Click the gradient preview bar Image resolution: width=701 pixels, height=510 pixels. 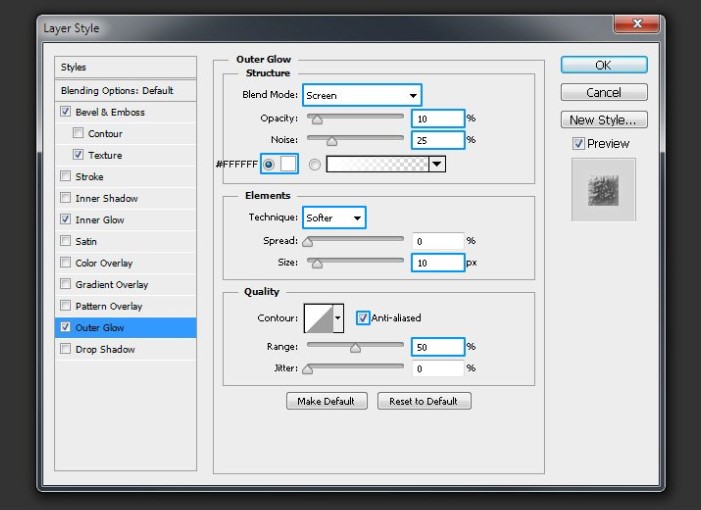point(377,164)
